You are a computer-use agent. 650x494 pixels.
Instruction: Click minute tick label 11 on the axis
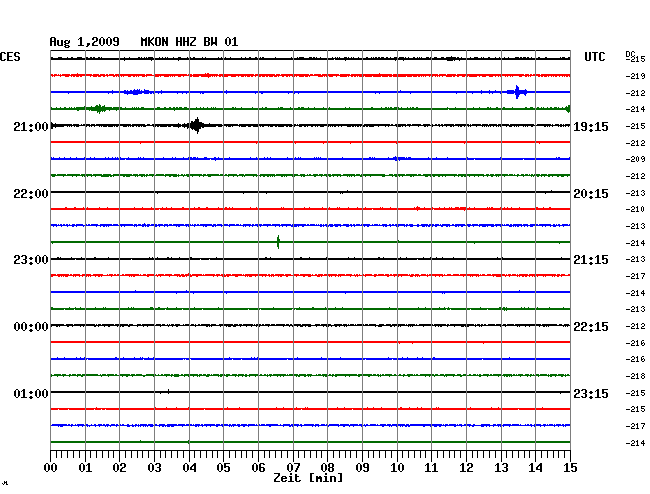pos(432,467)
